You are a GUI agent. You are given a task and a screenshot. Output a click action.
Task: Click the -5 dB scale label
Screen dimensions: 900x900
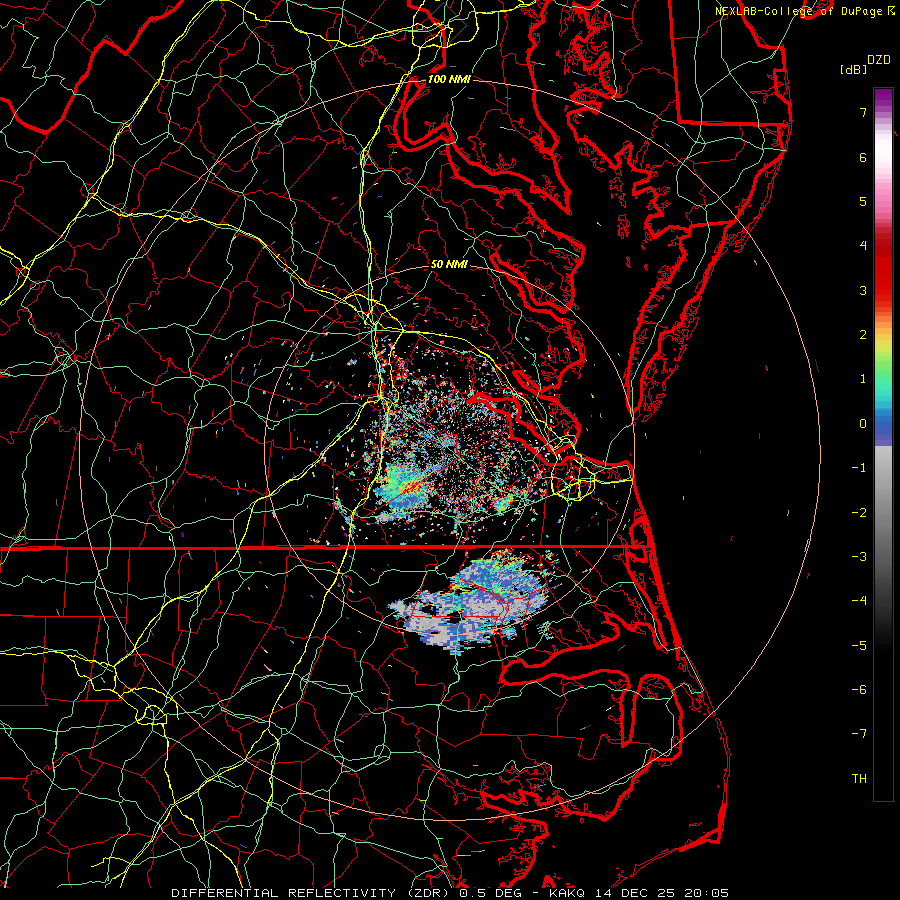(859, 646)
